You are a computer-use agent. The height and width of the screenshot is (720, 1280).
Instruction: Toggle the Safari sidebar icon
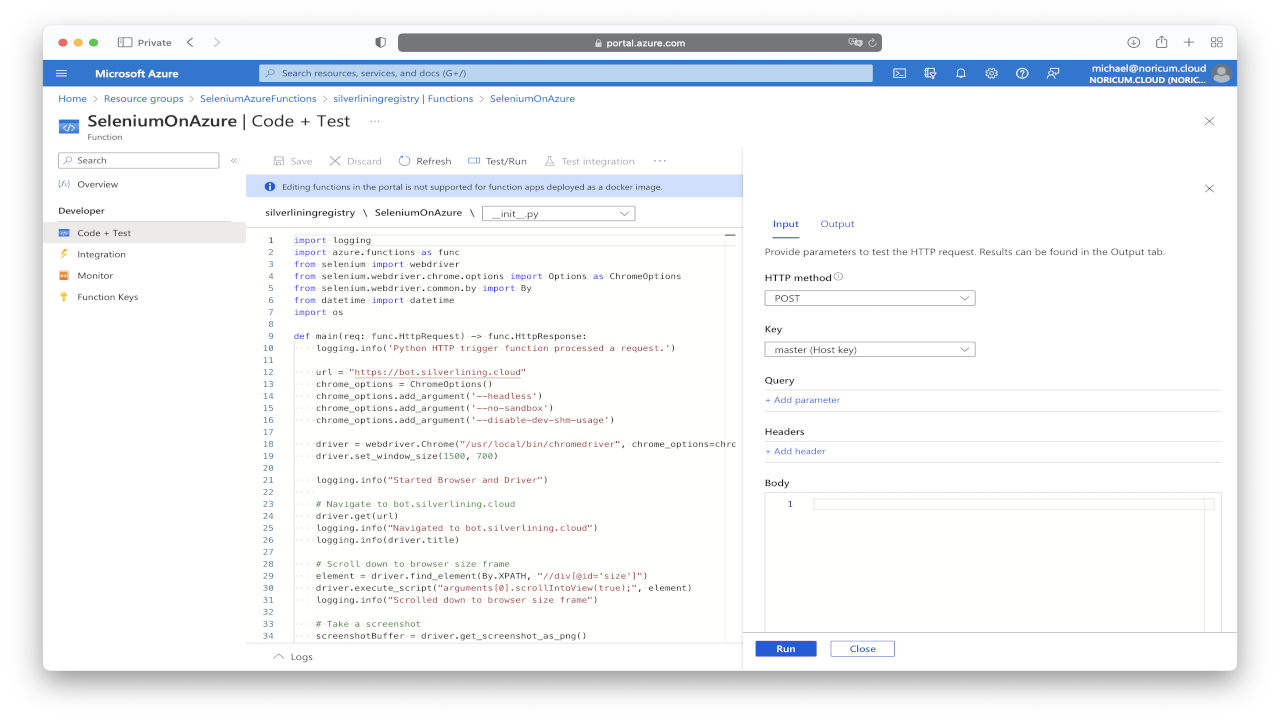point(125,42)
